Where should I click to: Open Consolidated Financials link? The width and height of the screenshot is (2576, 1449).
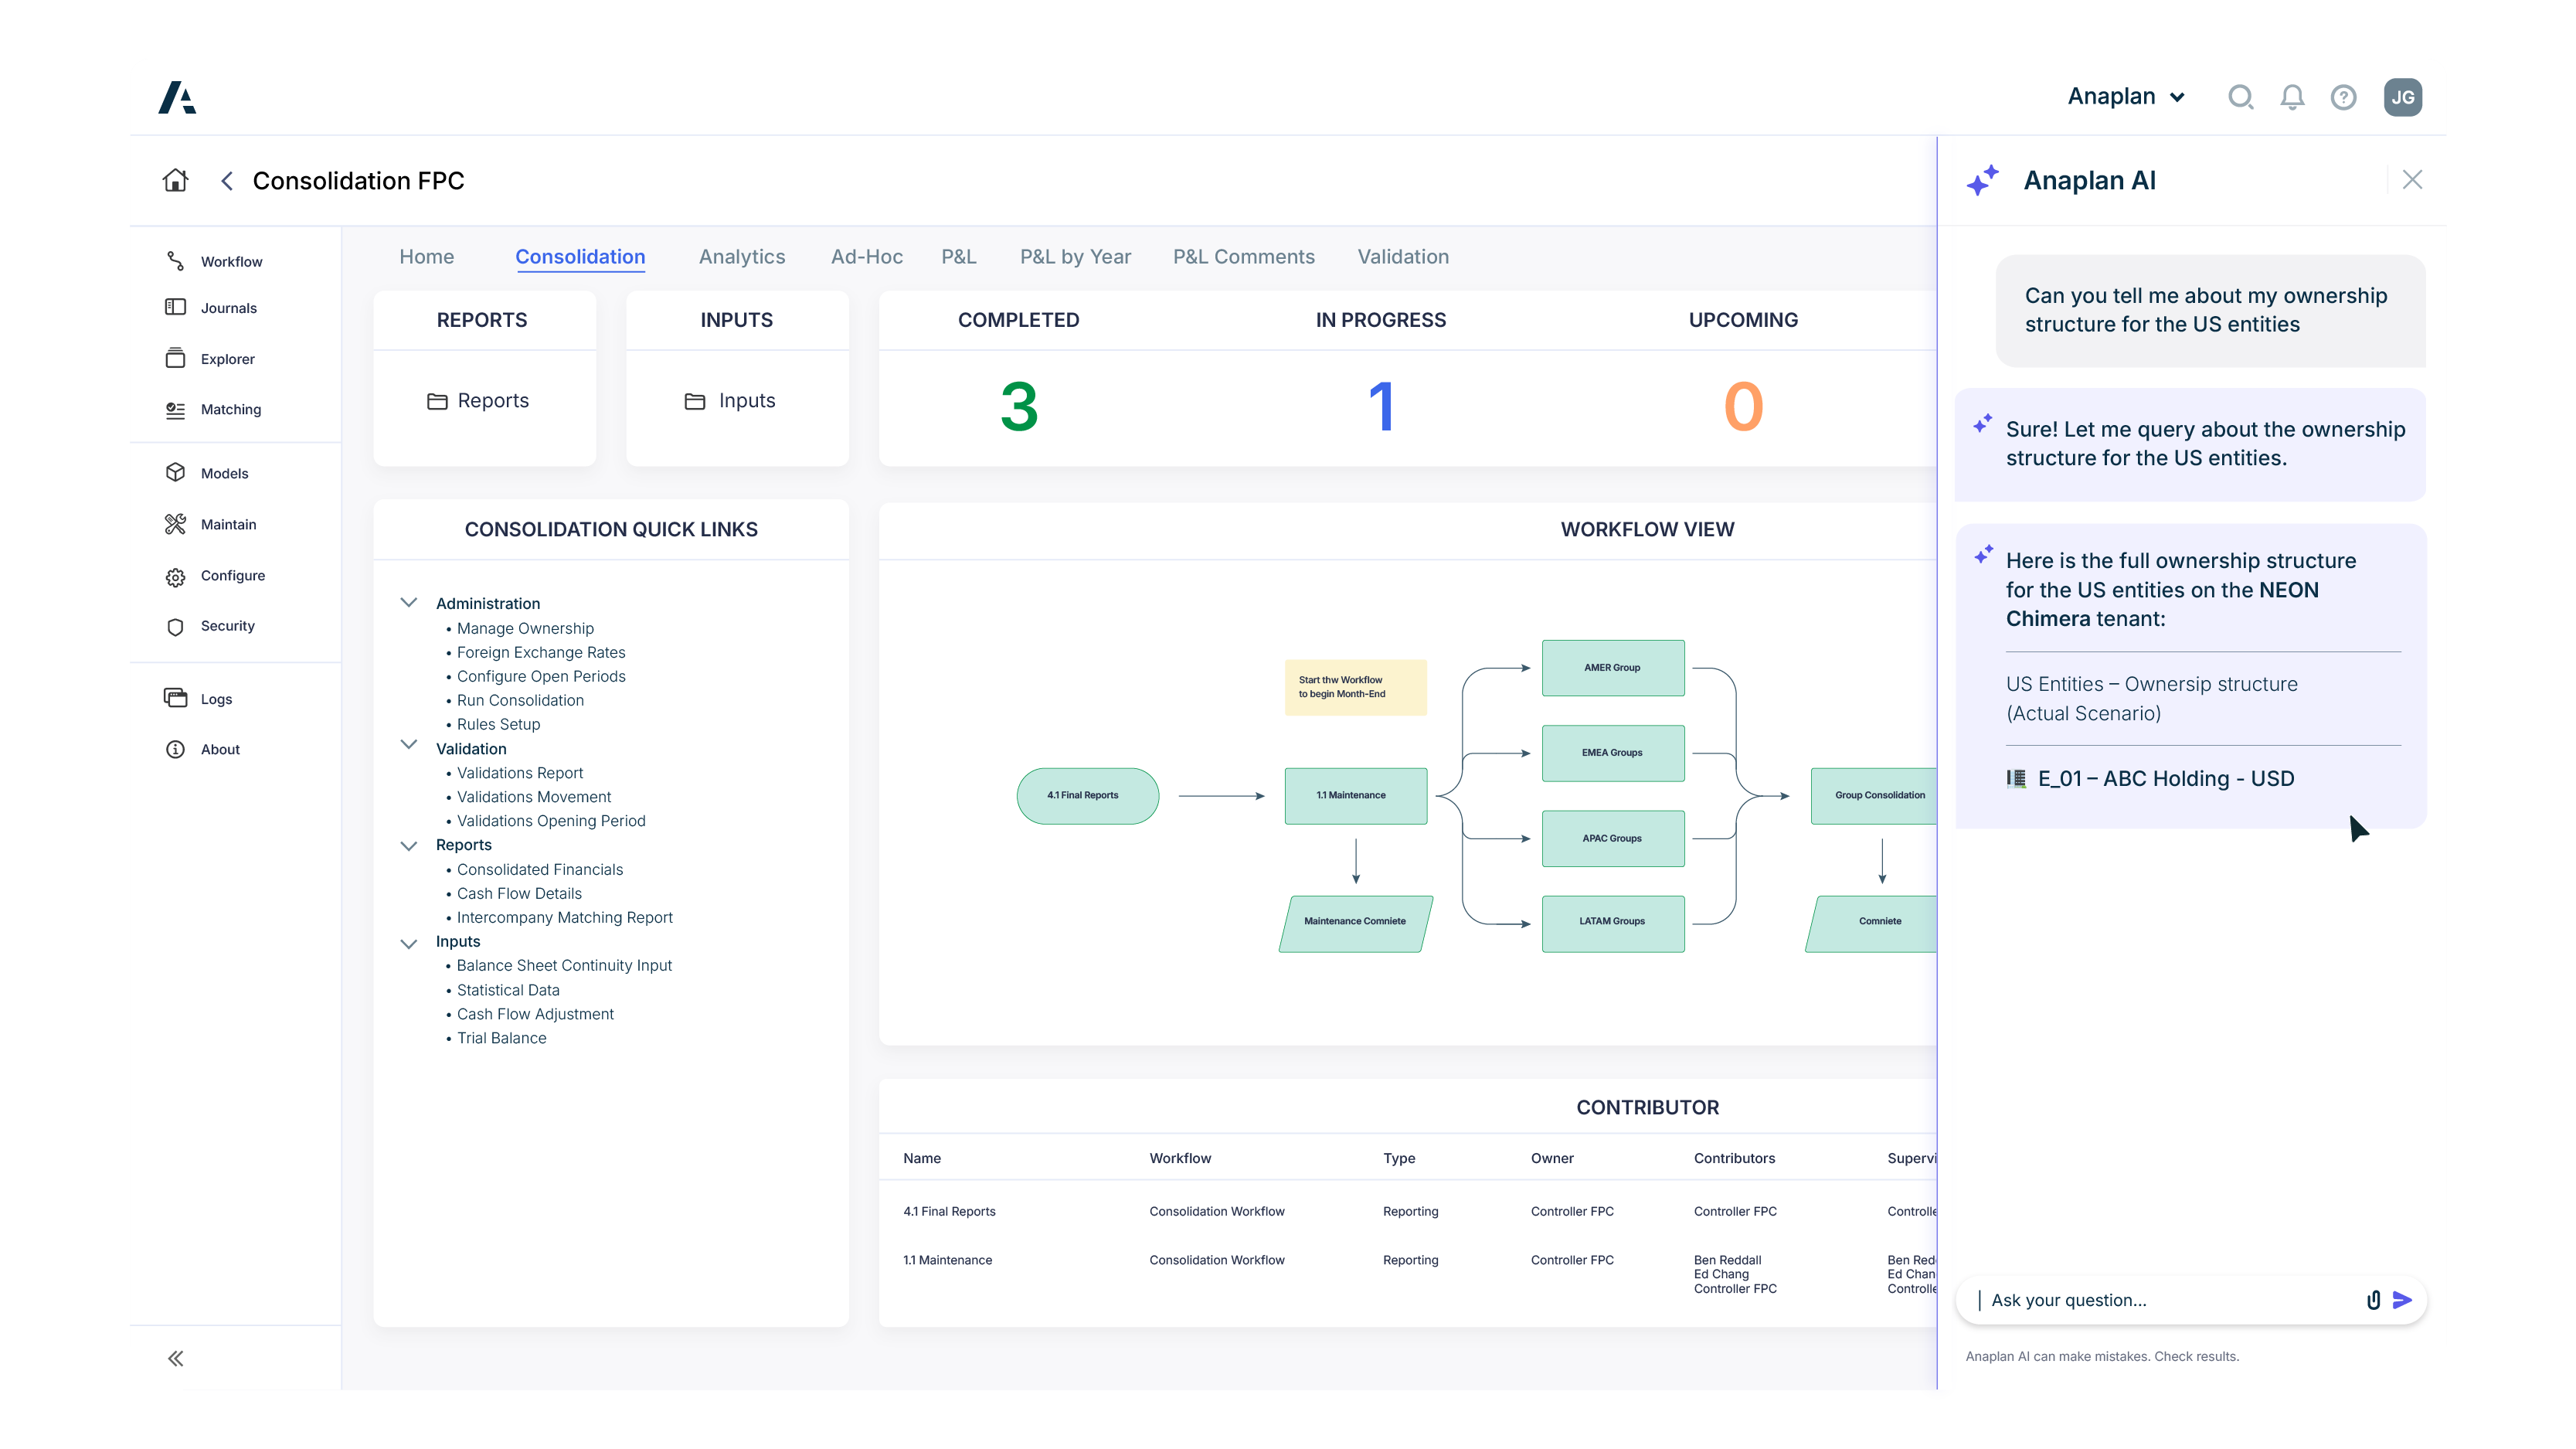540,870
